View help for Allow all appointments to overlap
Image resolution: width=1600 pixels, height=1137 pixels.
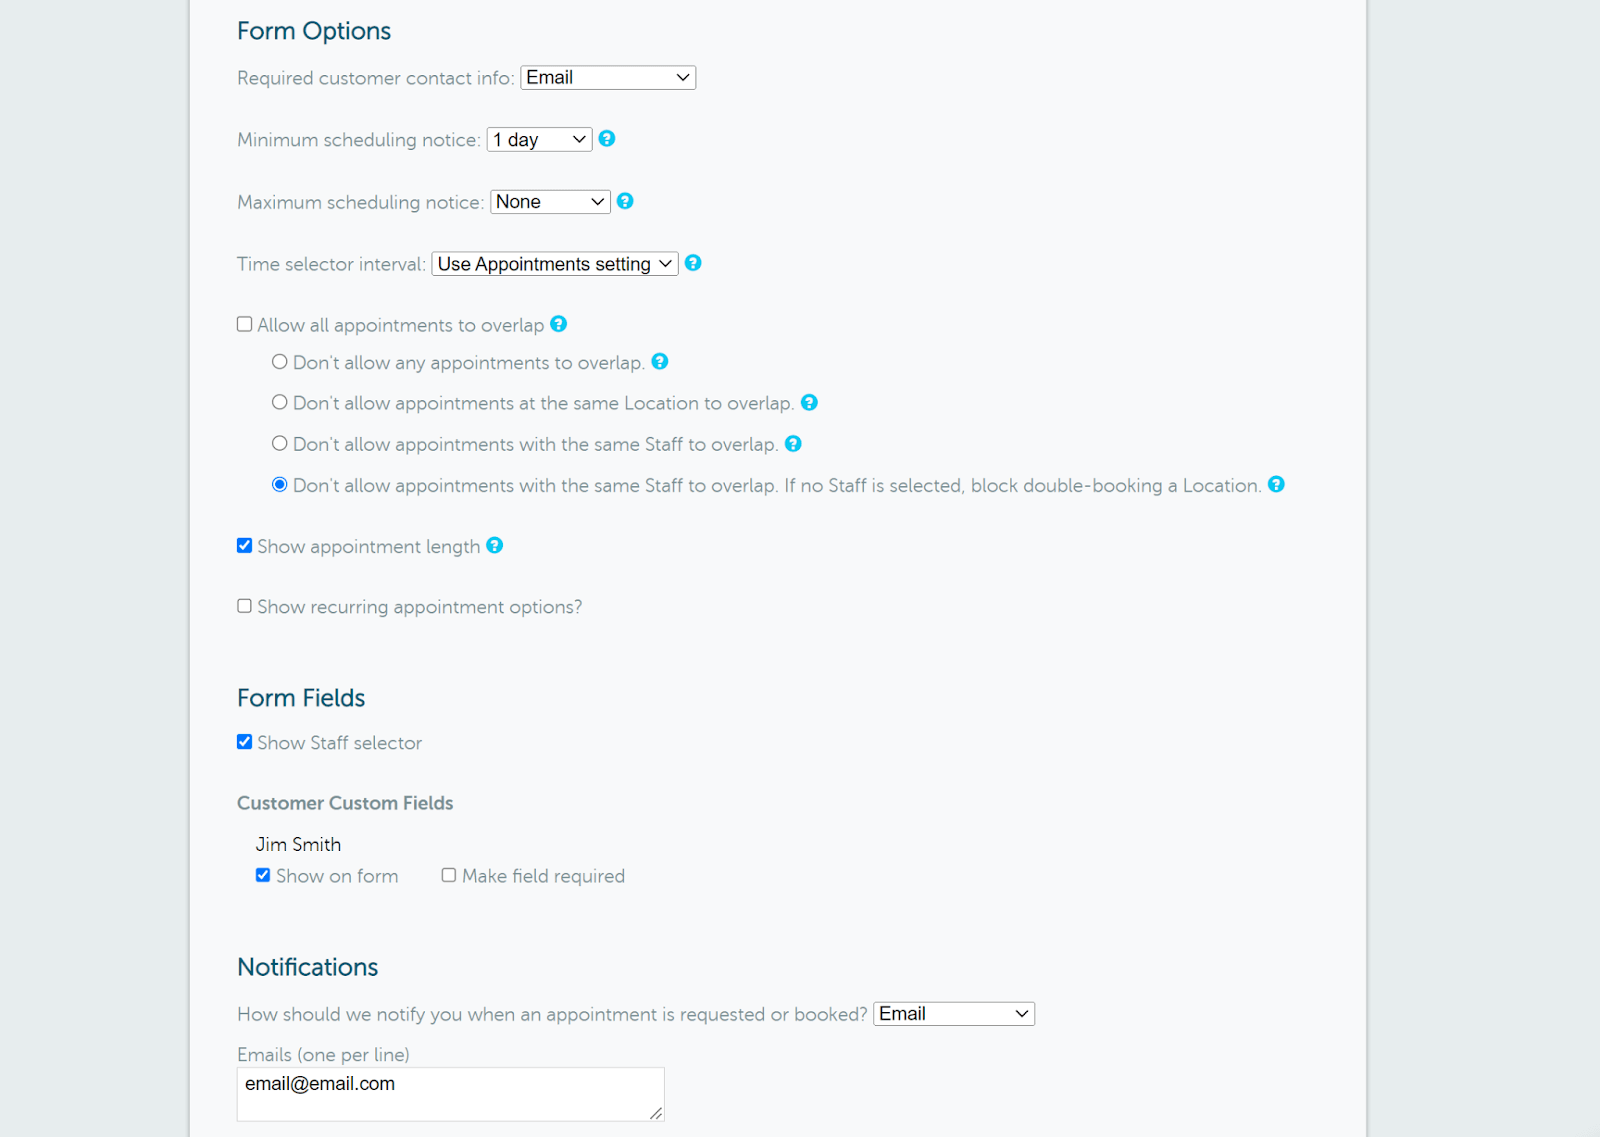tap(559, 324)
